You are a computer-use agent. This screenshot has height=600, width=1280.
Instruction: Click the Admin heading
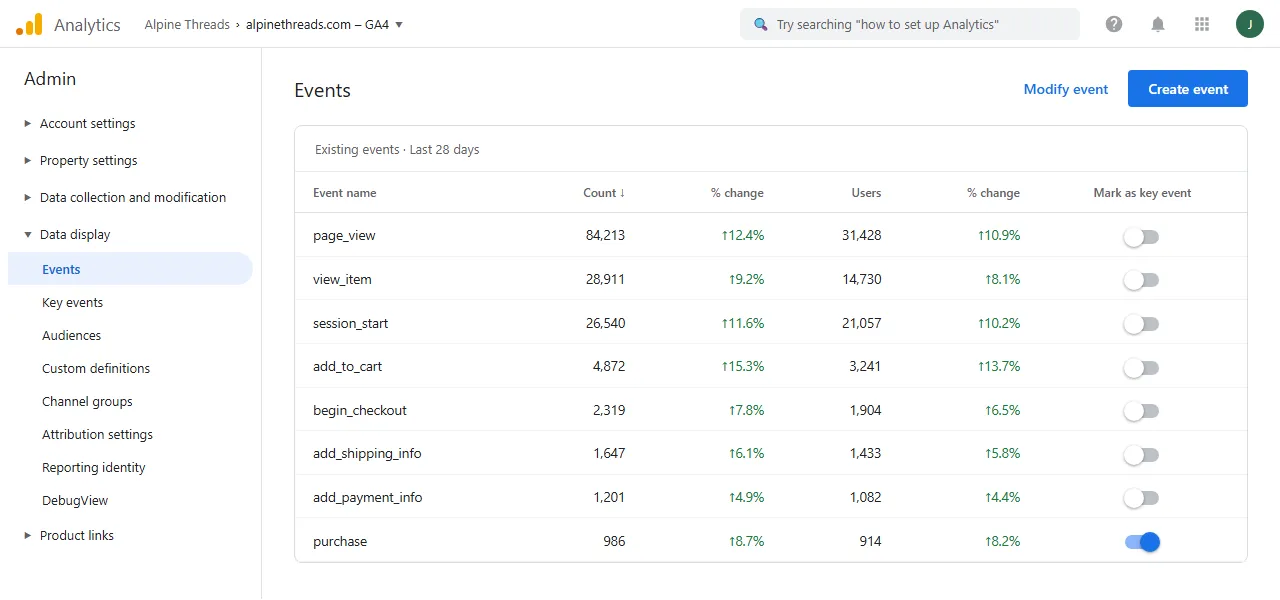point(50,79)
